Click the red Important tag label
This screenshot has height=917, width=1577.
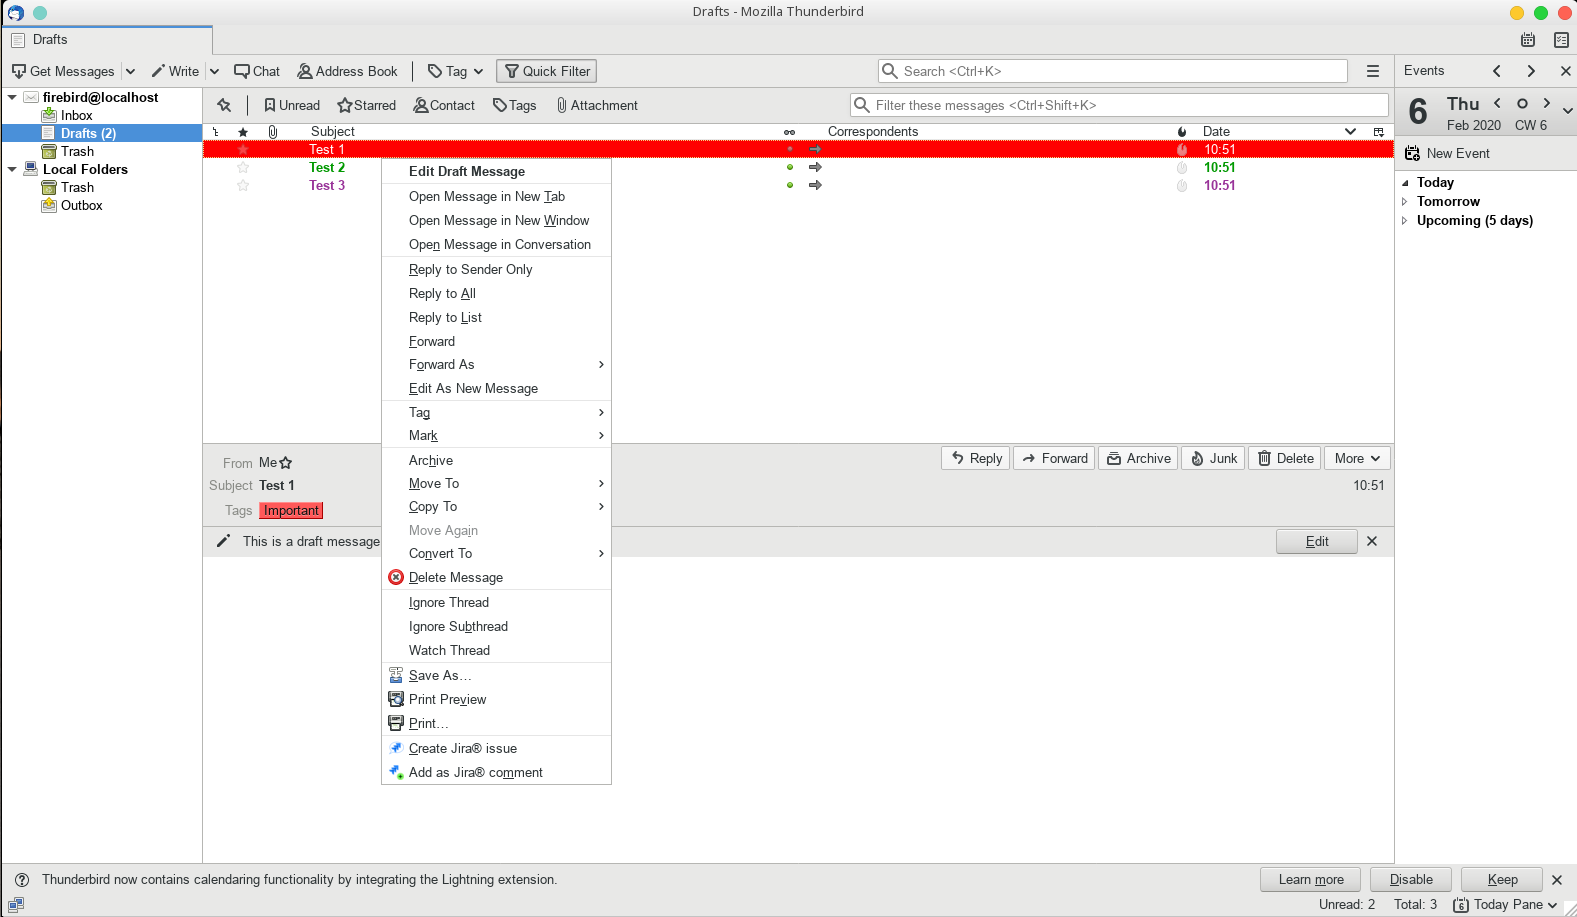pyautogui.click(x=291, y=510)
